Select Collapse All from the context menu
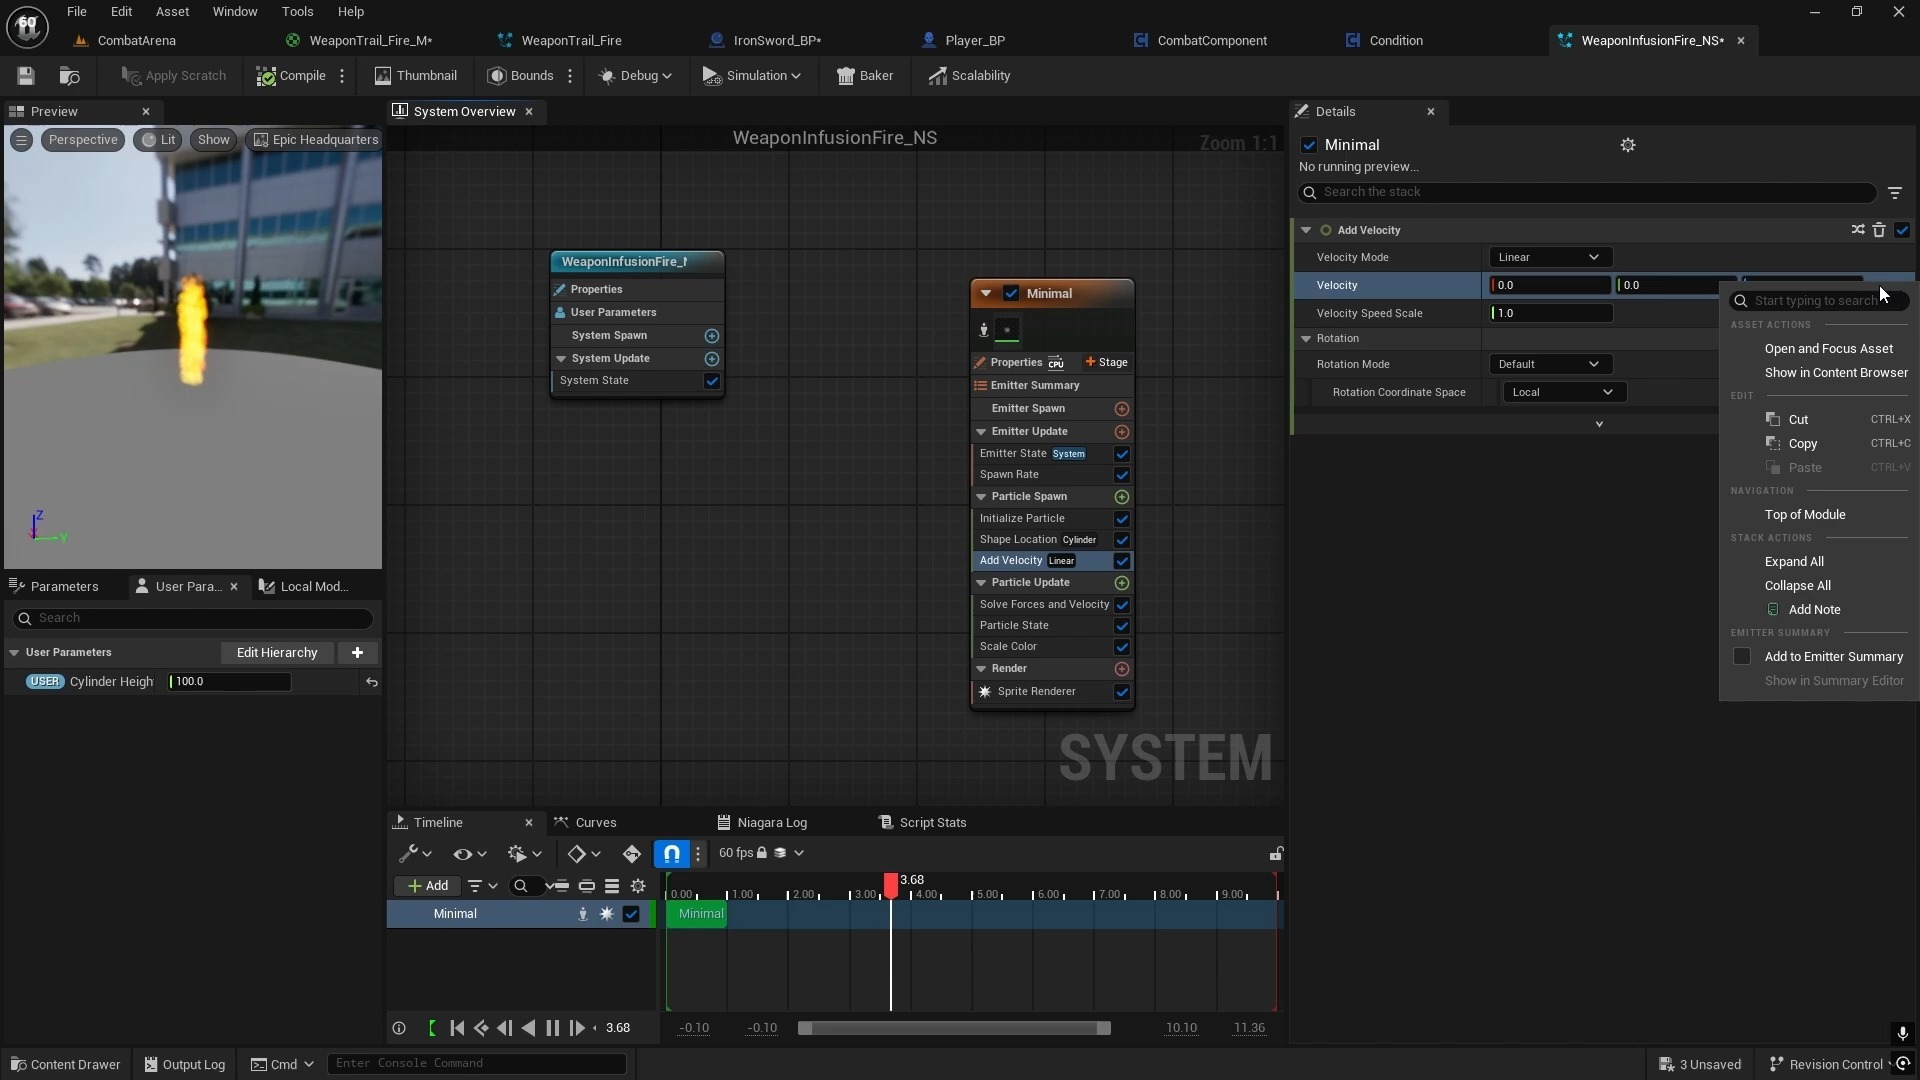The width and height of the screenshot is (1920, 1080). click(1797, 586)
